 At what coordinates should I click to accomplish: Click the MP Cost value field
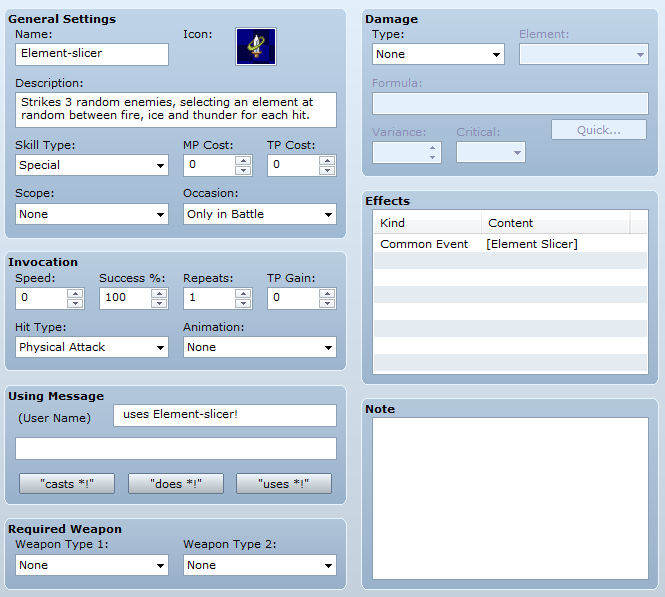tap(210, 165)
